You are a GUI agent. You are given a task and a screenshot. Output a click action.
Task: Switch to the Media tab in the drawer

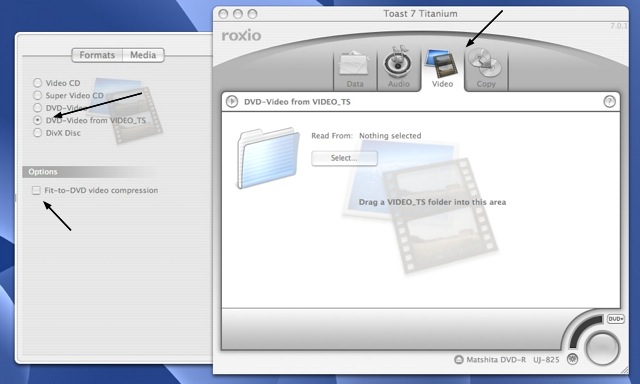[x=143, y=55]
